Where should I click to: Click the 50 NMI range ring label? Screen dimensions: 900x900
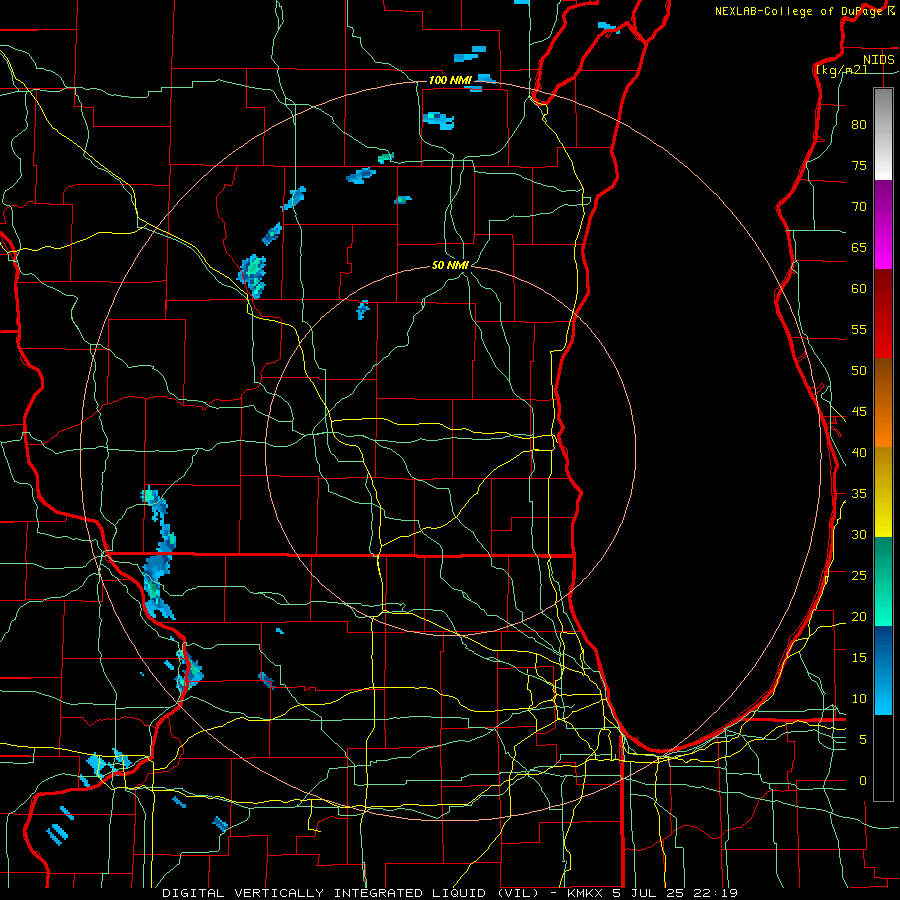pyautogui.click(x=450, y=265)
